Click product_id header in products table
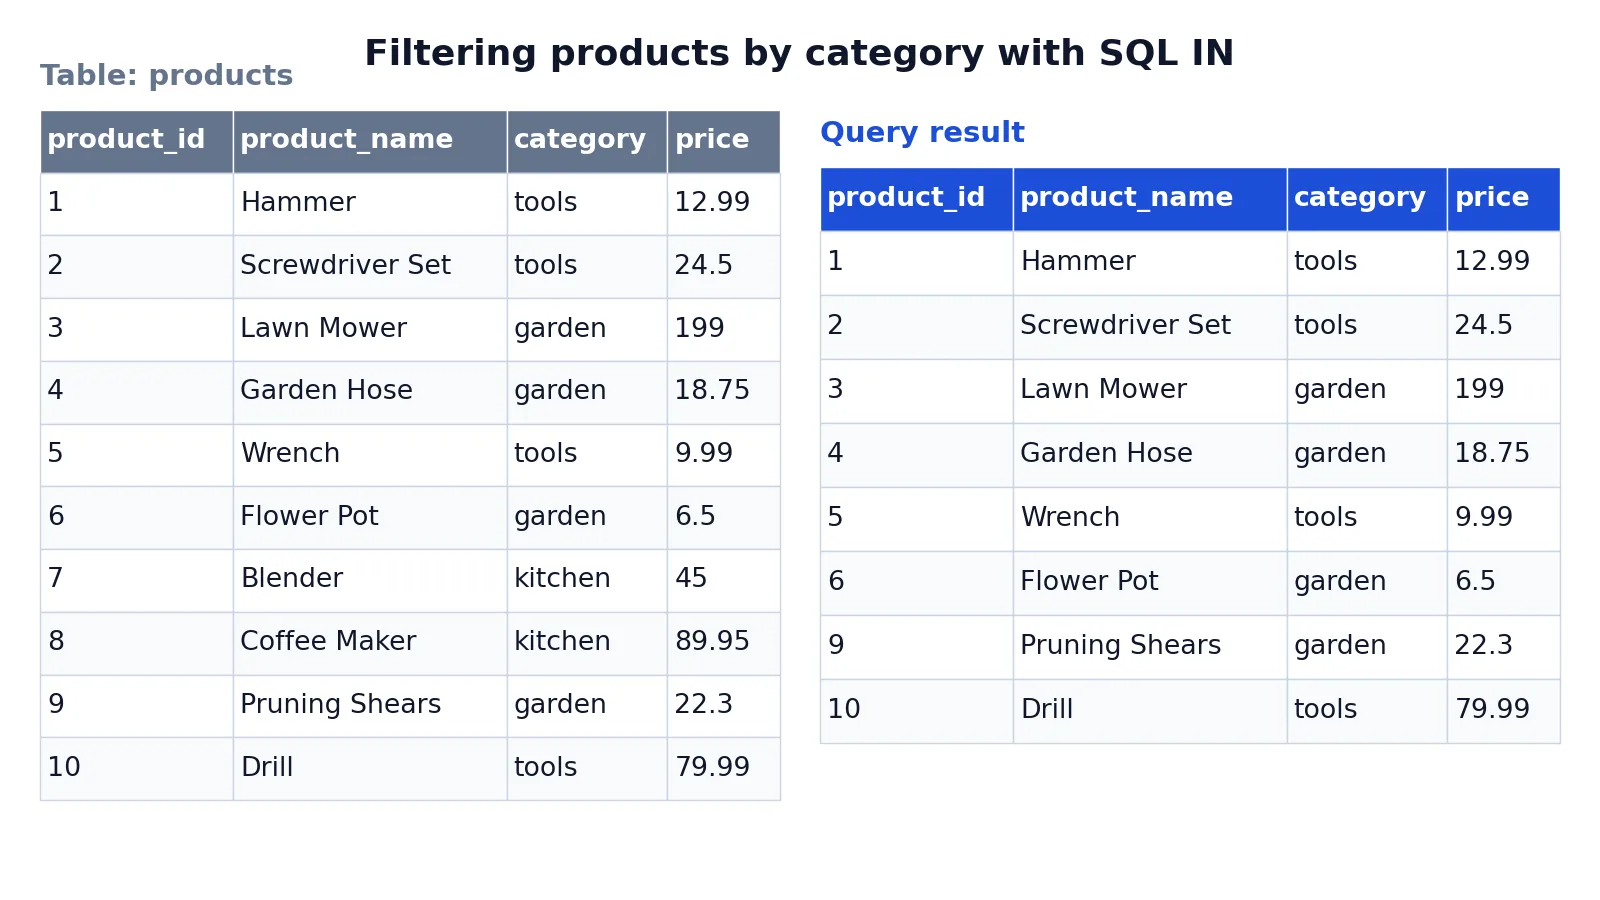The width and height of the screenshot is (1600, 900). point(137,141)
